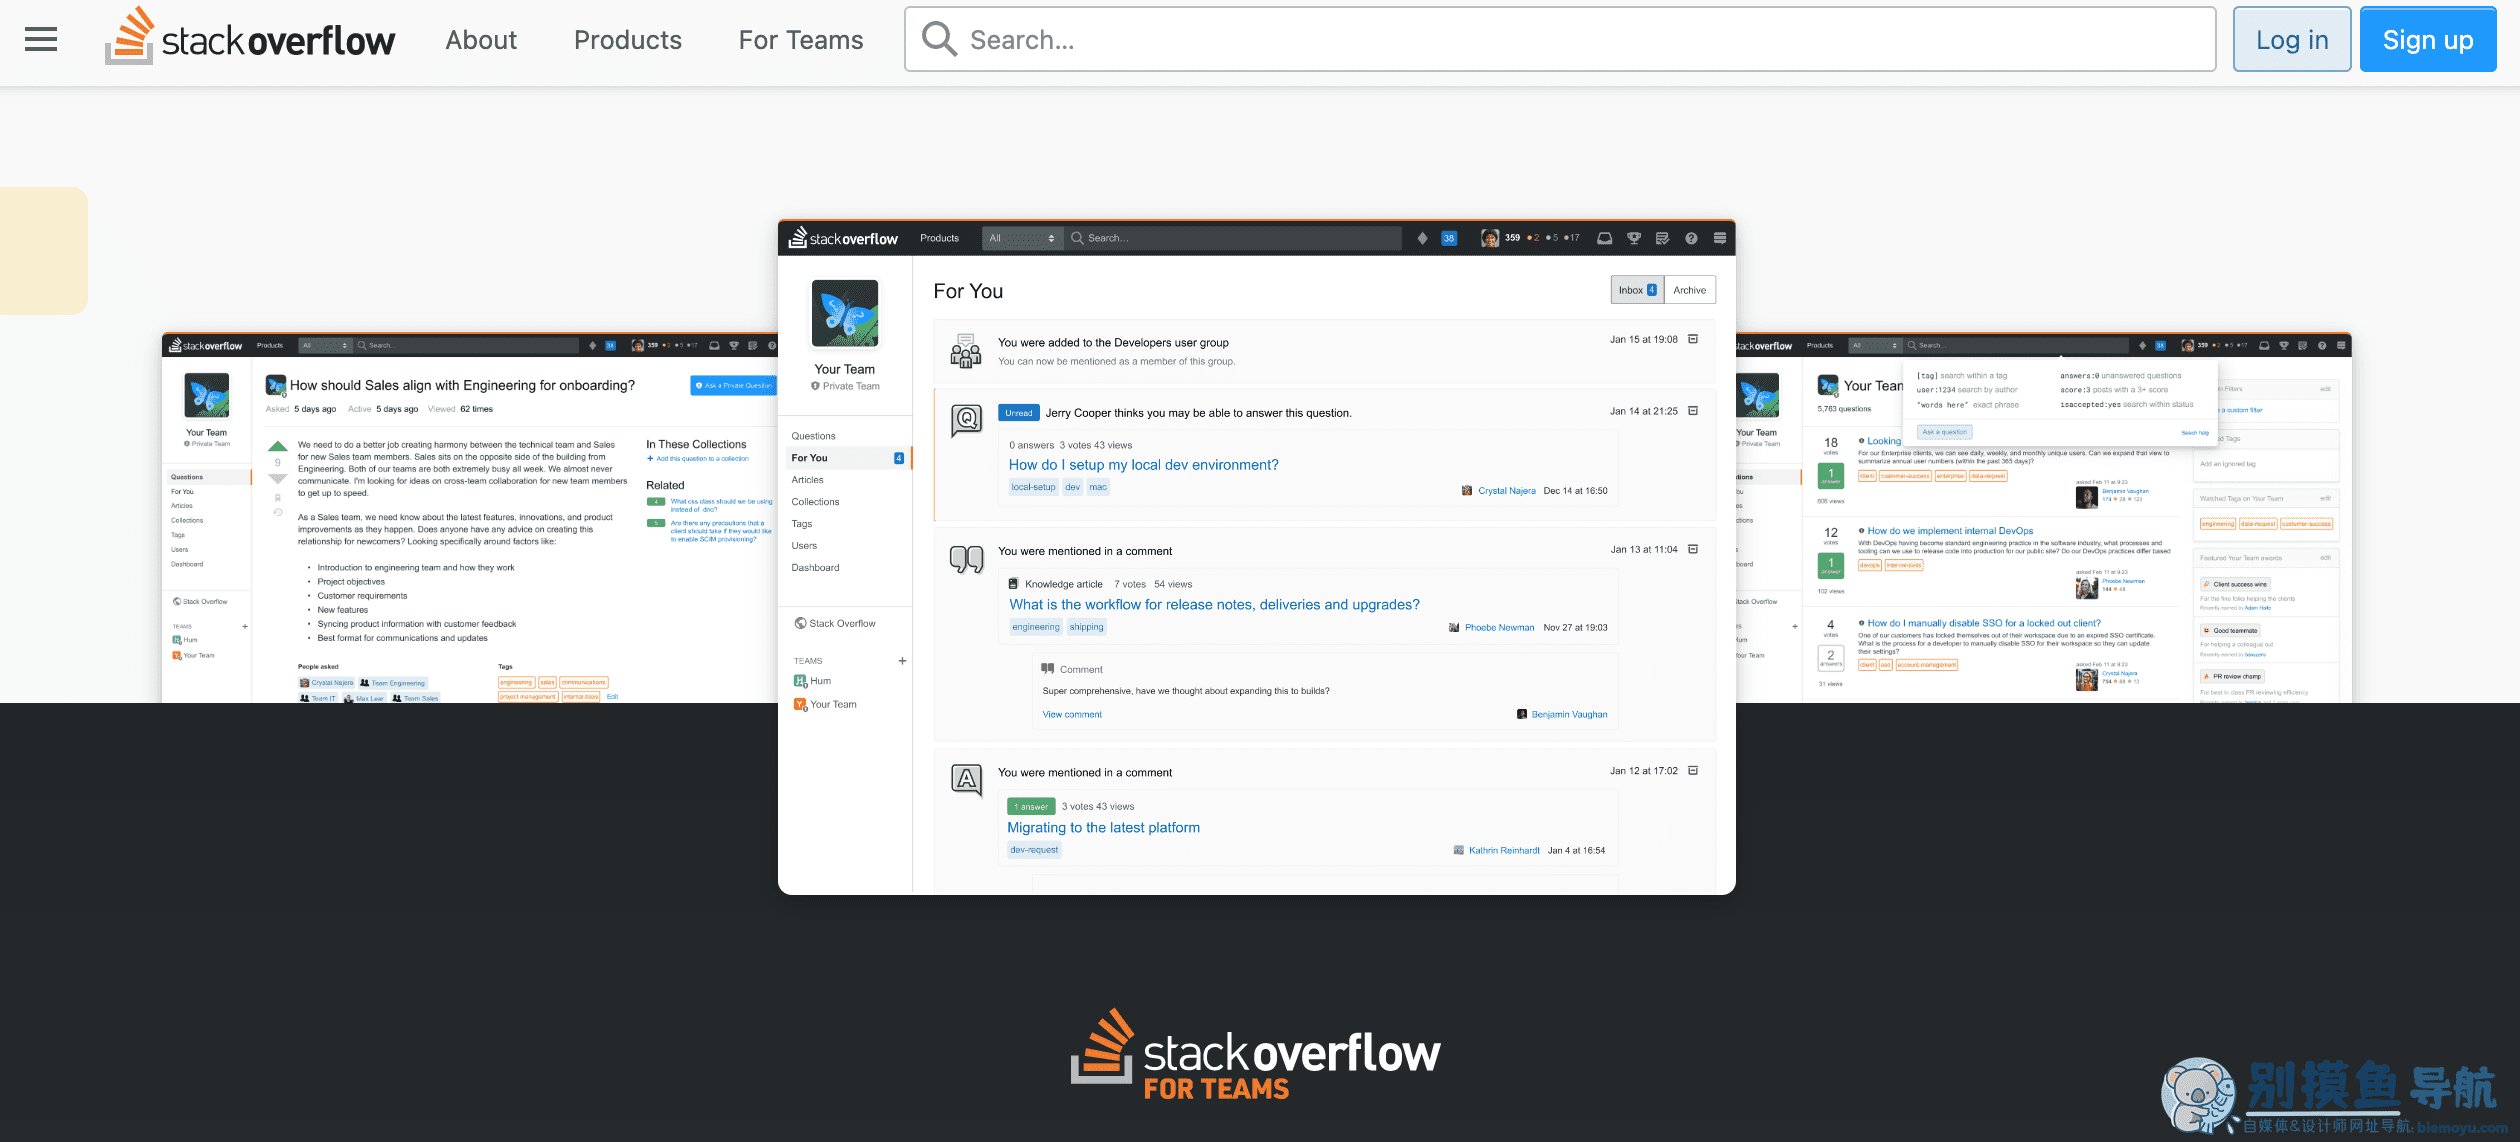2520x1142 pixels.
Task: Open the user avatar with 359 reputation
Action: coord(1490,238)
